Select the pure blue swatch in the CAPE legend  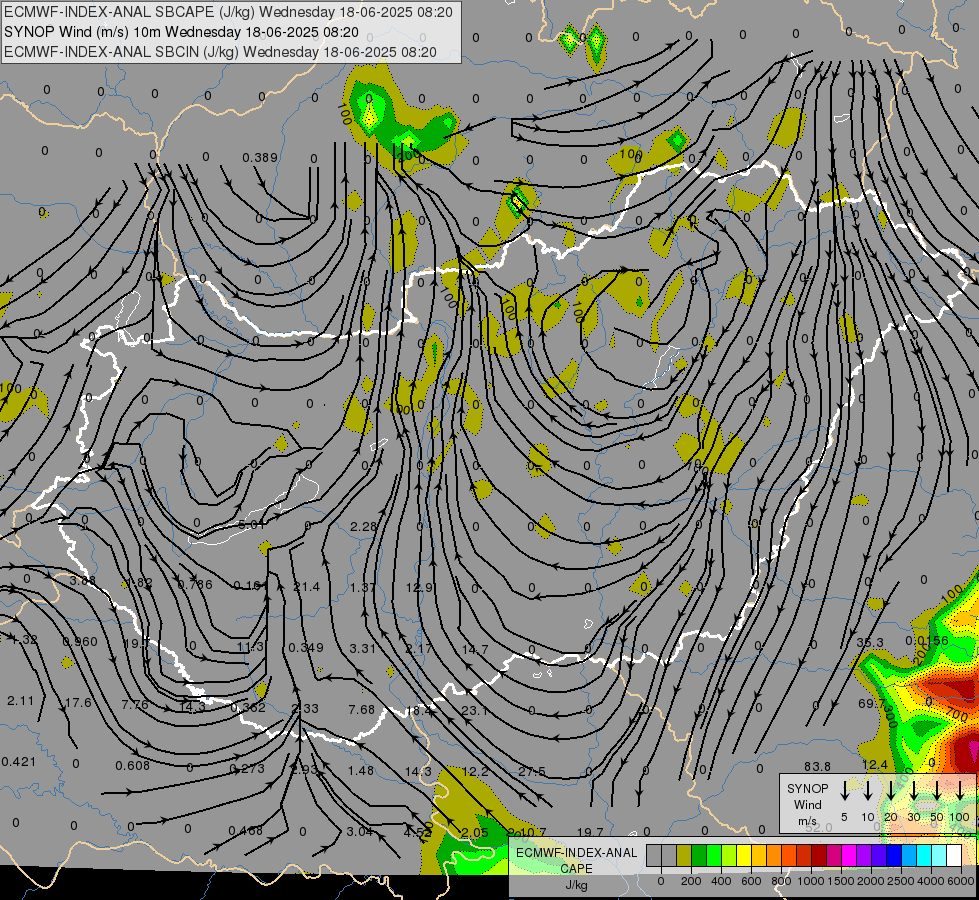point(893,855)
